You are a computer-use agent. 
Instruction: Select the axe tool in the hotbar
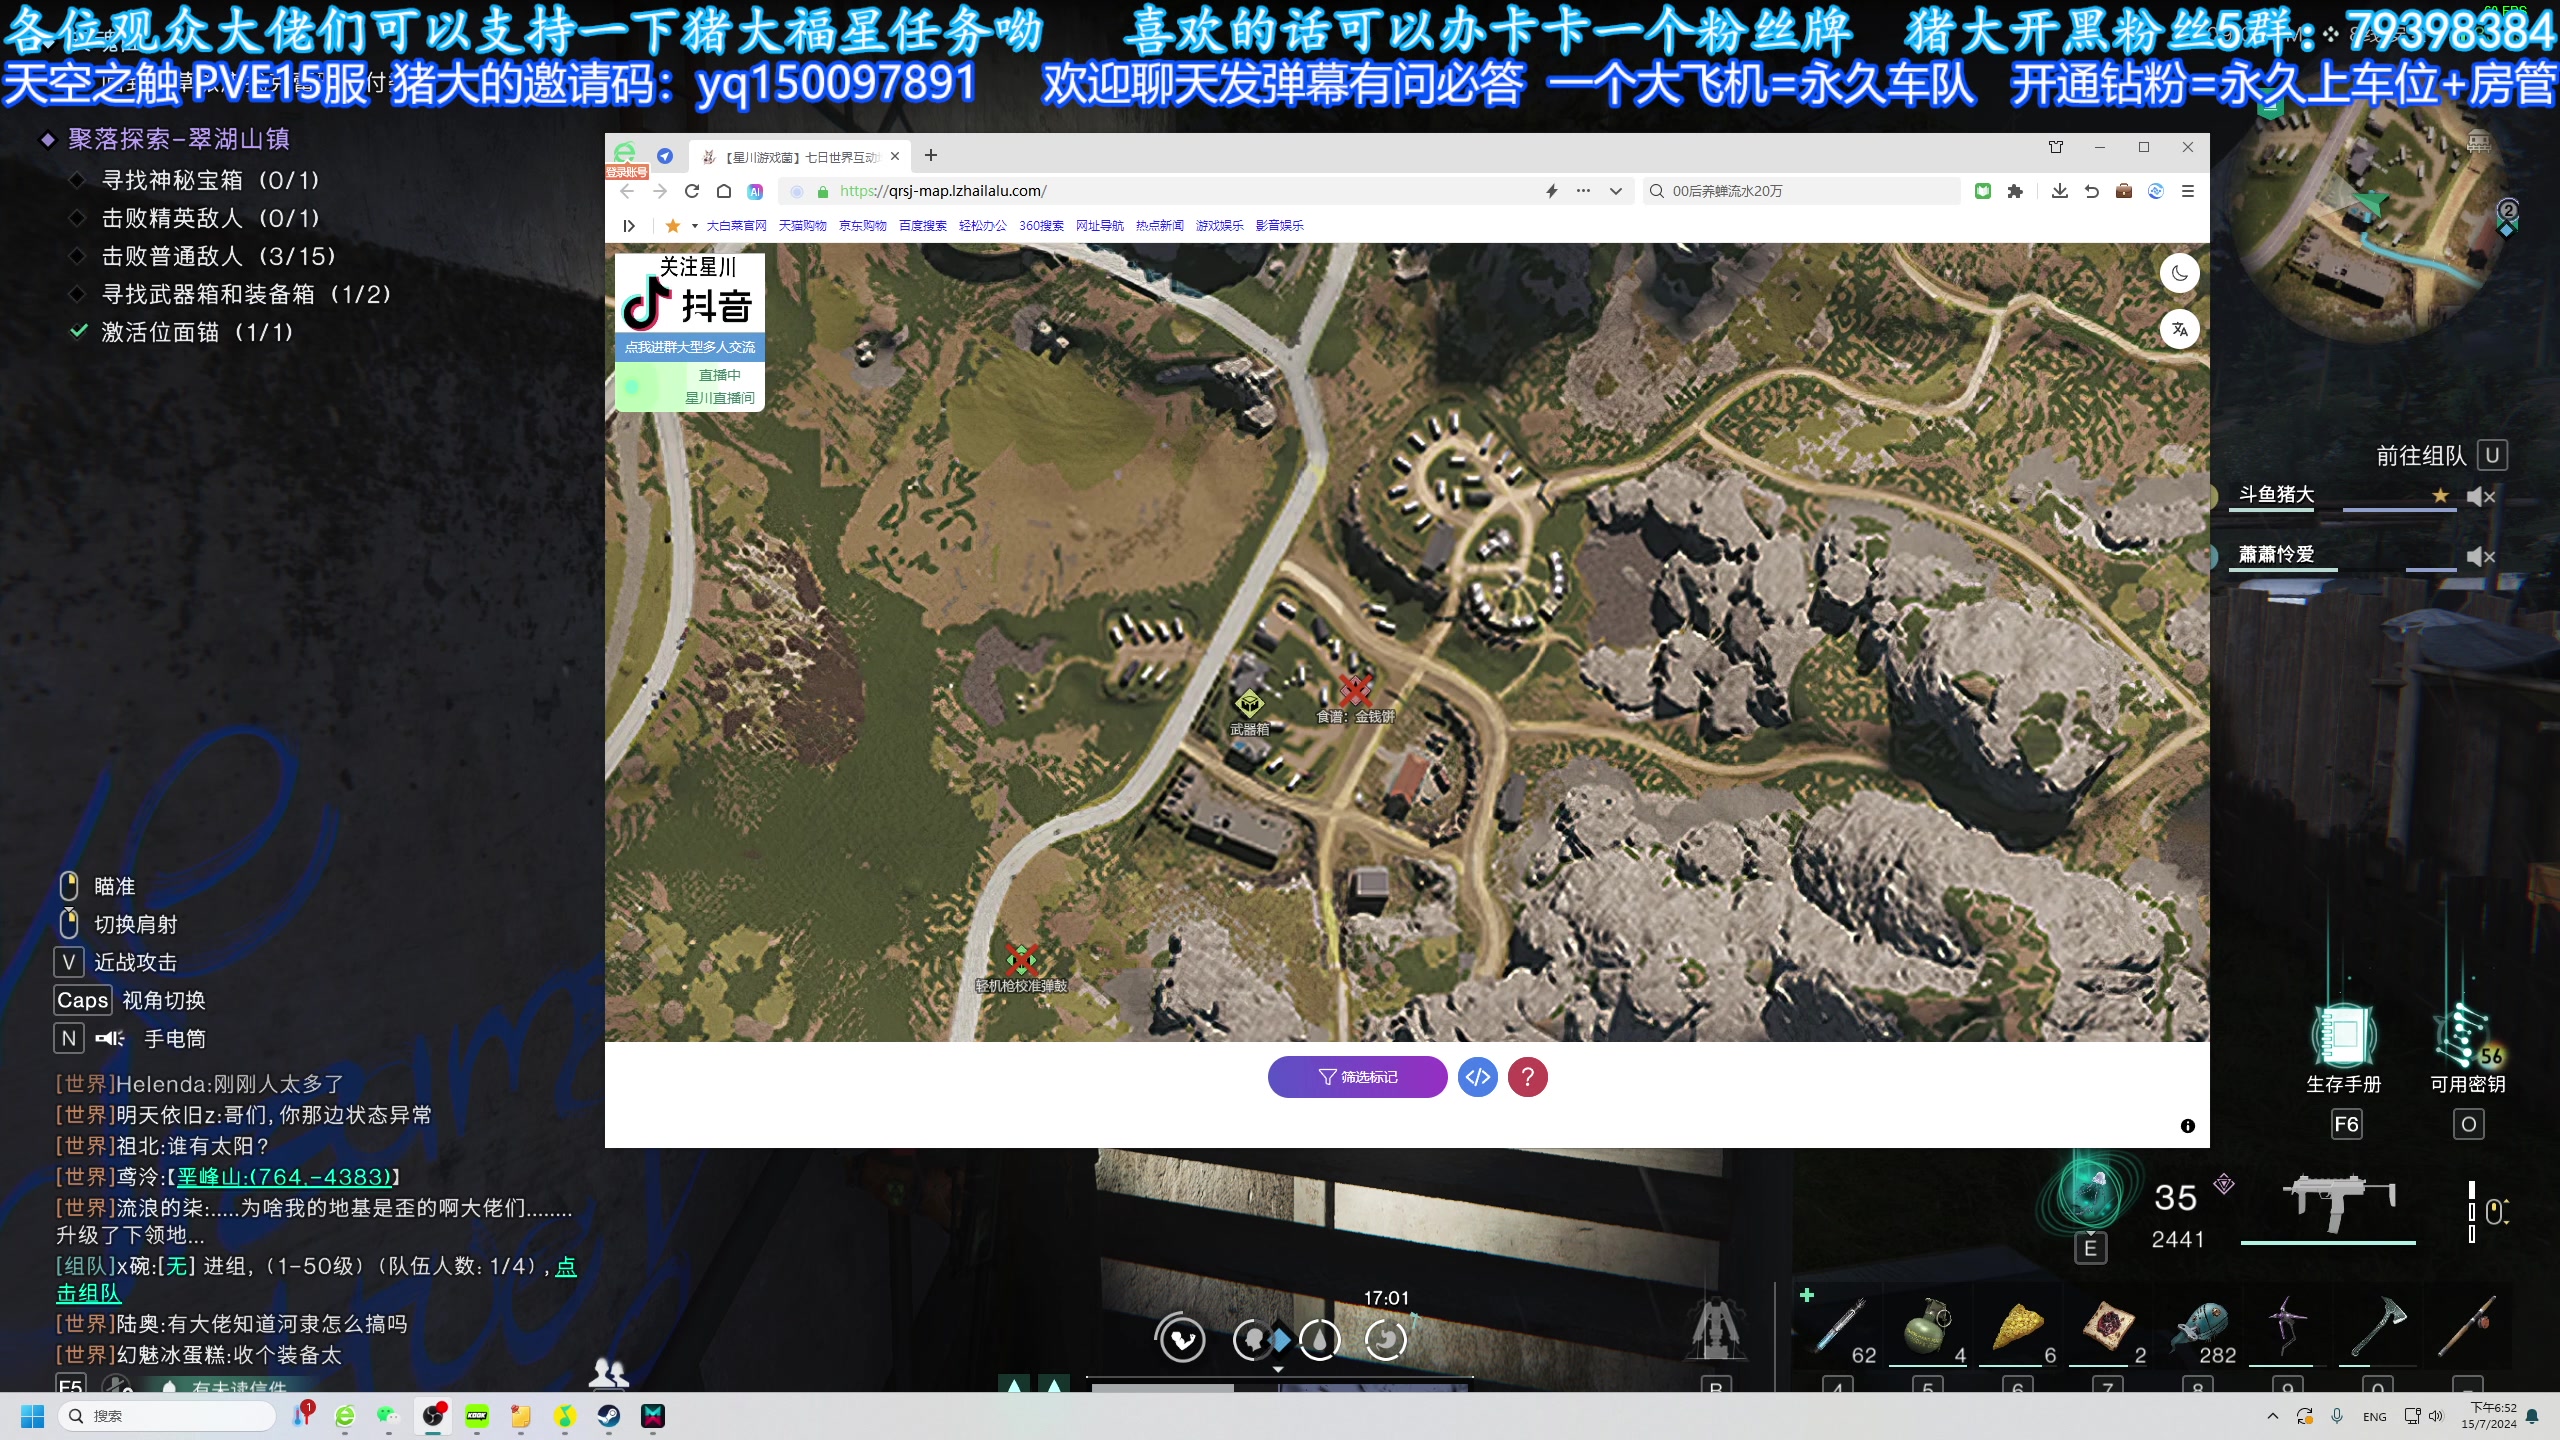coord(2378,1328)
